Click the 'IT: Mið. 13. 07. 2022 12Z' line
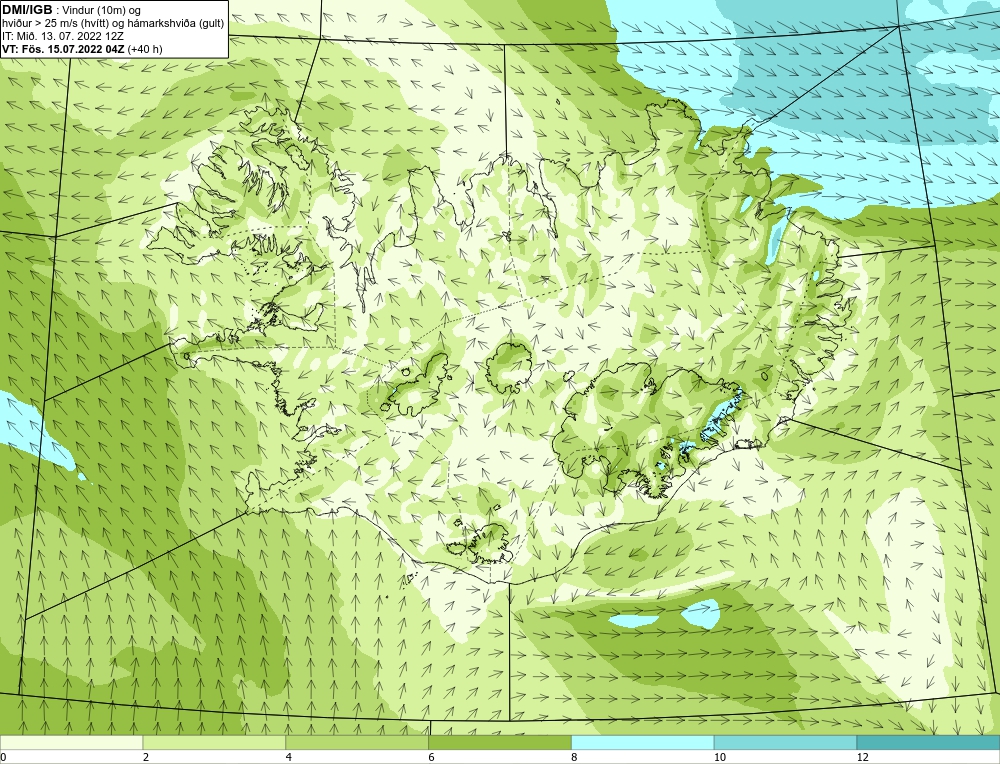 tap(62, 36)
